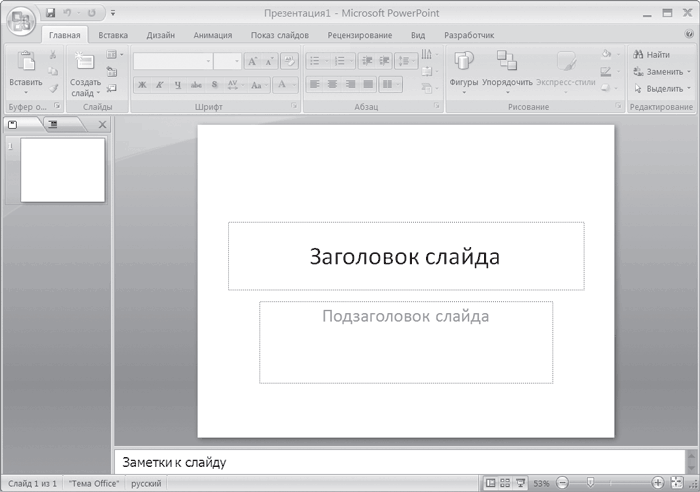
Task: Expand the Шрифт group dialog launcher
Action: point(294,106)
